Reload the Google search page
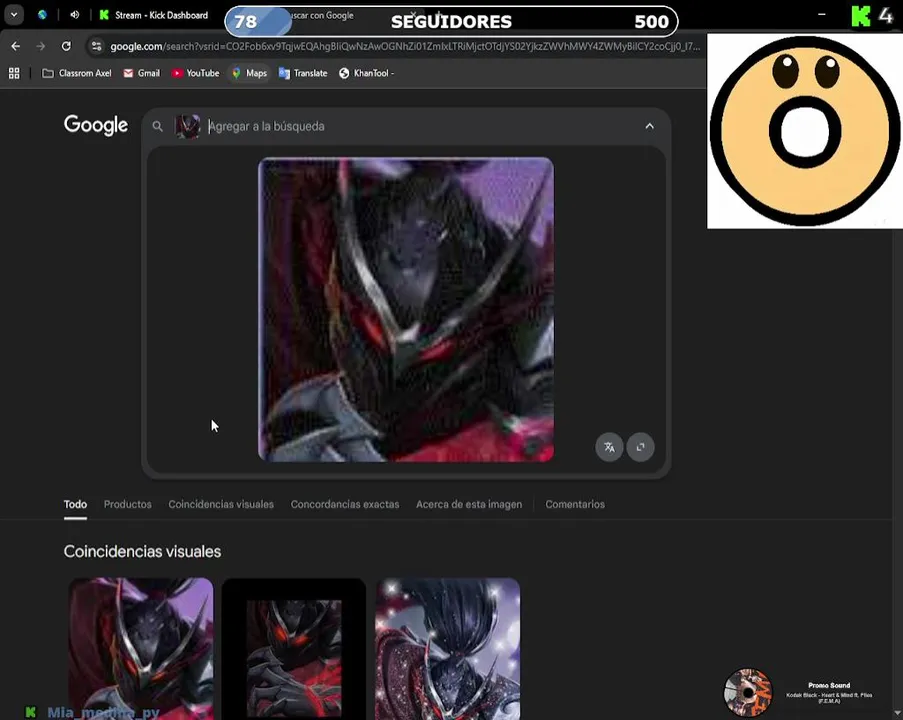Image resolution: width=903 pixels, height=720 pixels. 66,46
